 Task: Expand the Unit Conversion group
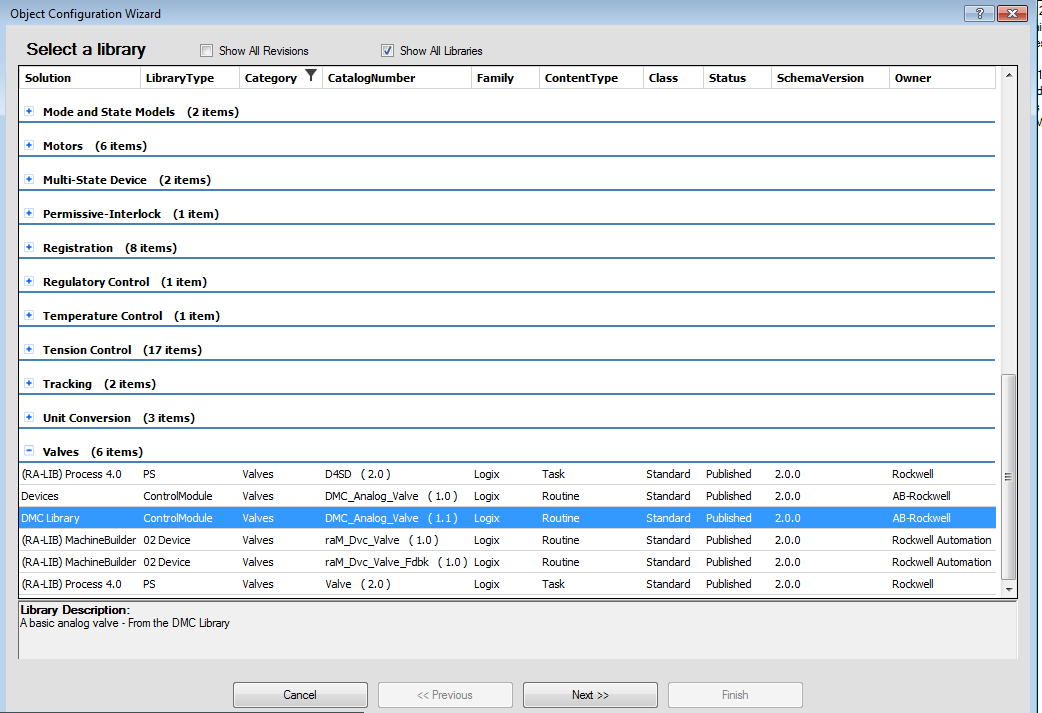click(x=29, y=417)
